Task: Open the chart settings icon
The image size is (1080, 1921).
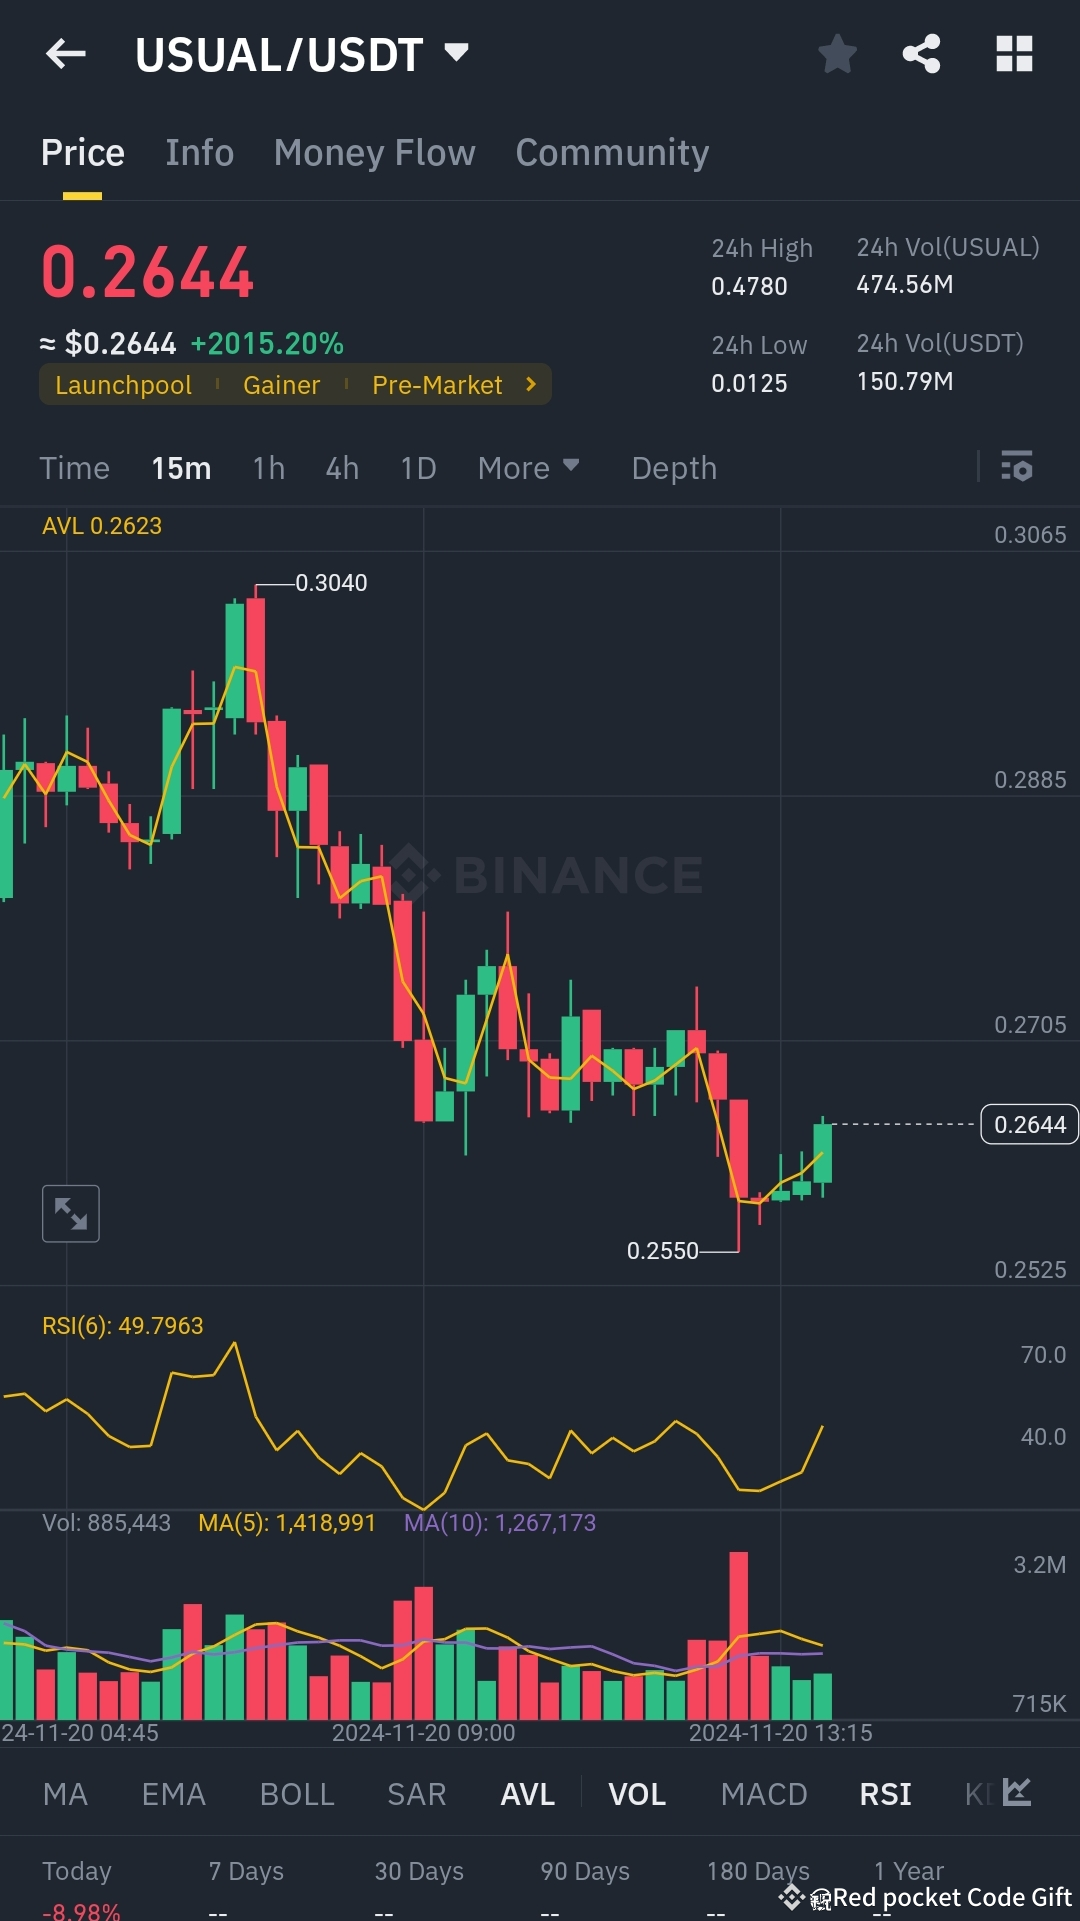Action: [x=1017, y=466]
